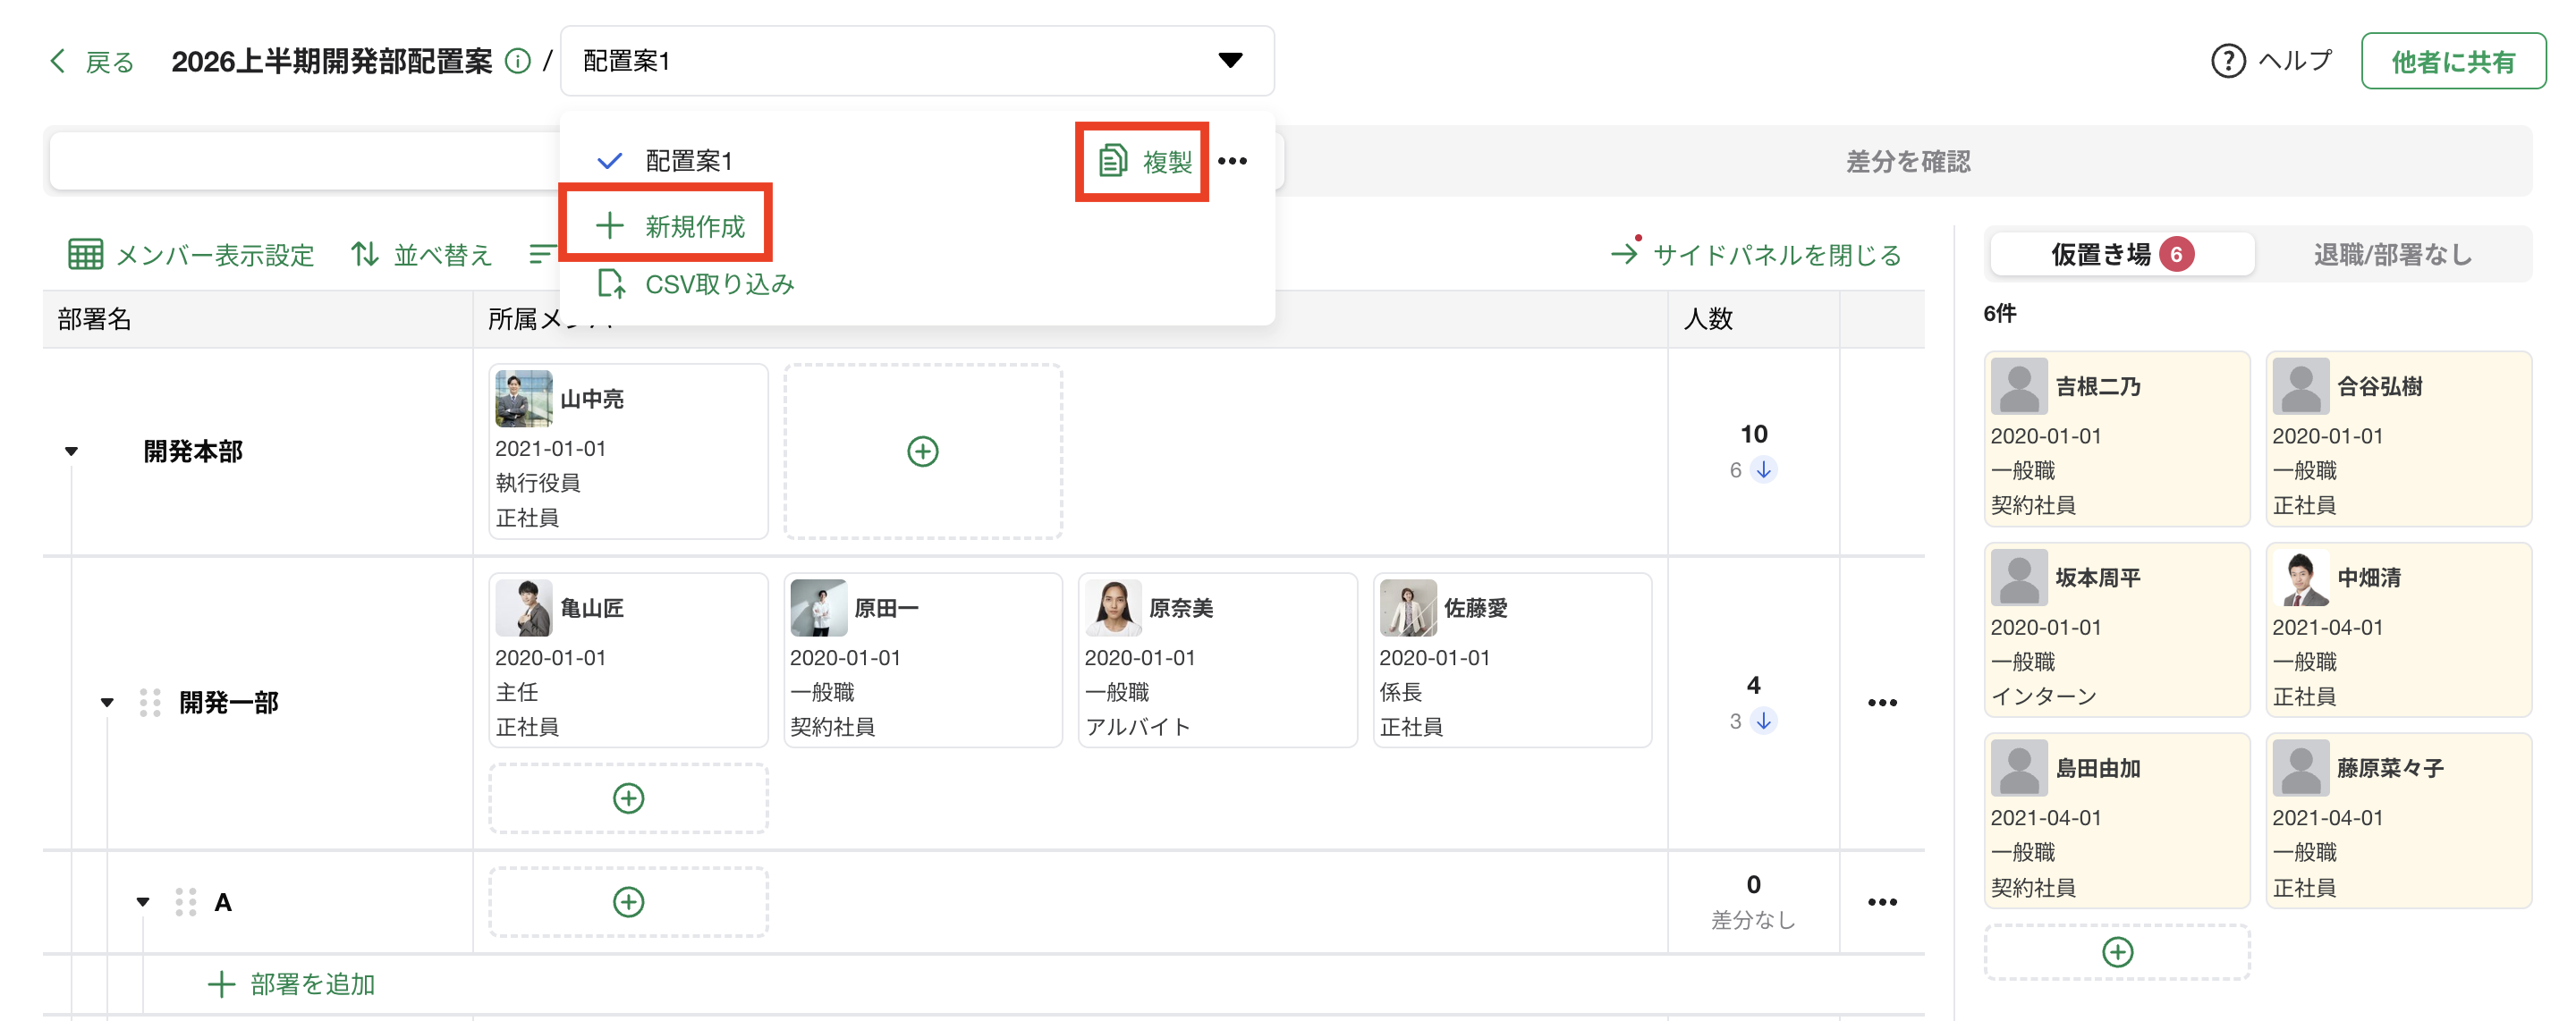The width and height of the screenshot is (2576, 1021).
Task: Add member via plus in 開発本部 row
Action: 922,451
